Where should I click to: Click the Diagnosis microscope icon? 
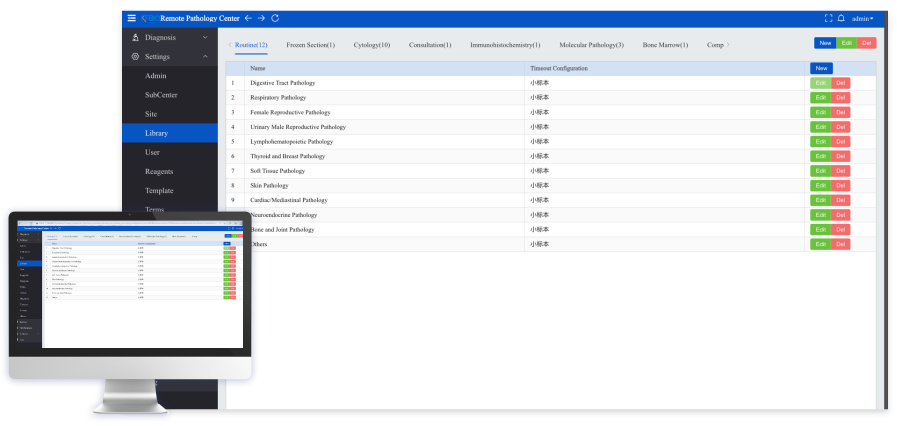click(135, 38)
